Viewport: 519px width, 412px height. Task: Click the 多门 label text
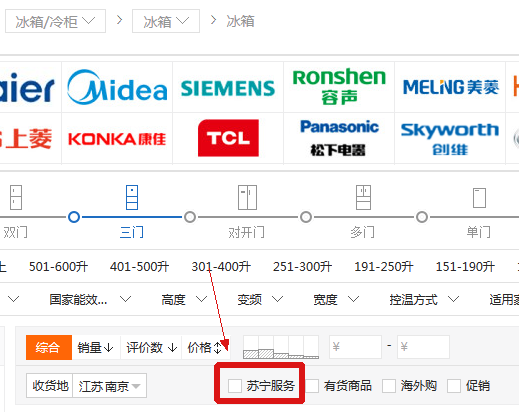pos(363,232)
